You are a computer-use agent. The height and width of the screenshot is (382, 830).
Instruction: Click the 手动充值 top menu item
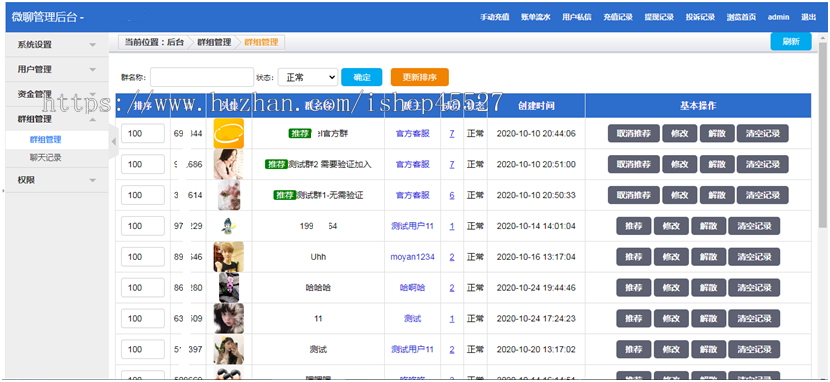(x=494, y=17)
